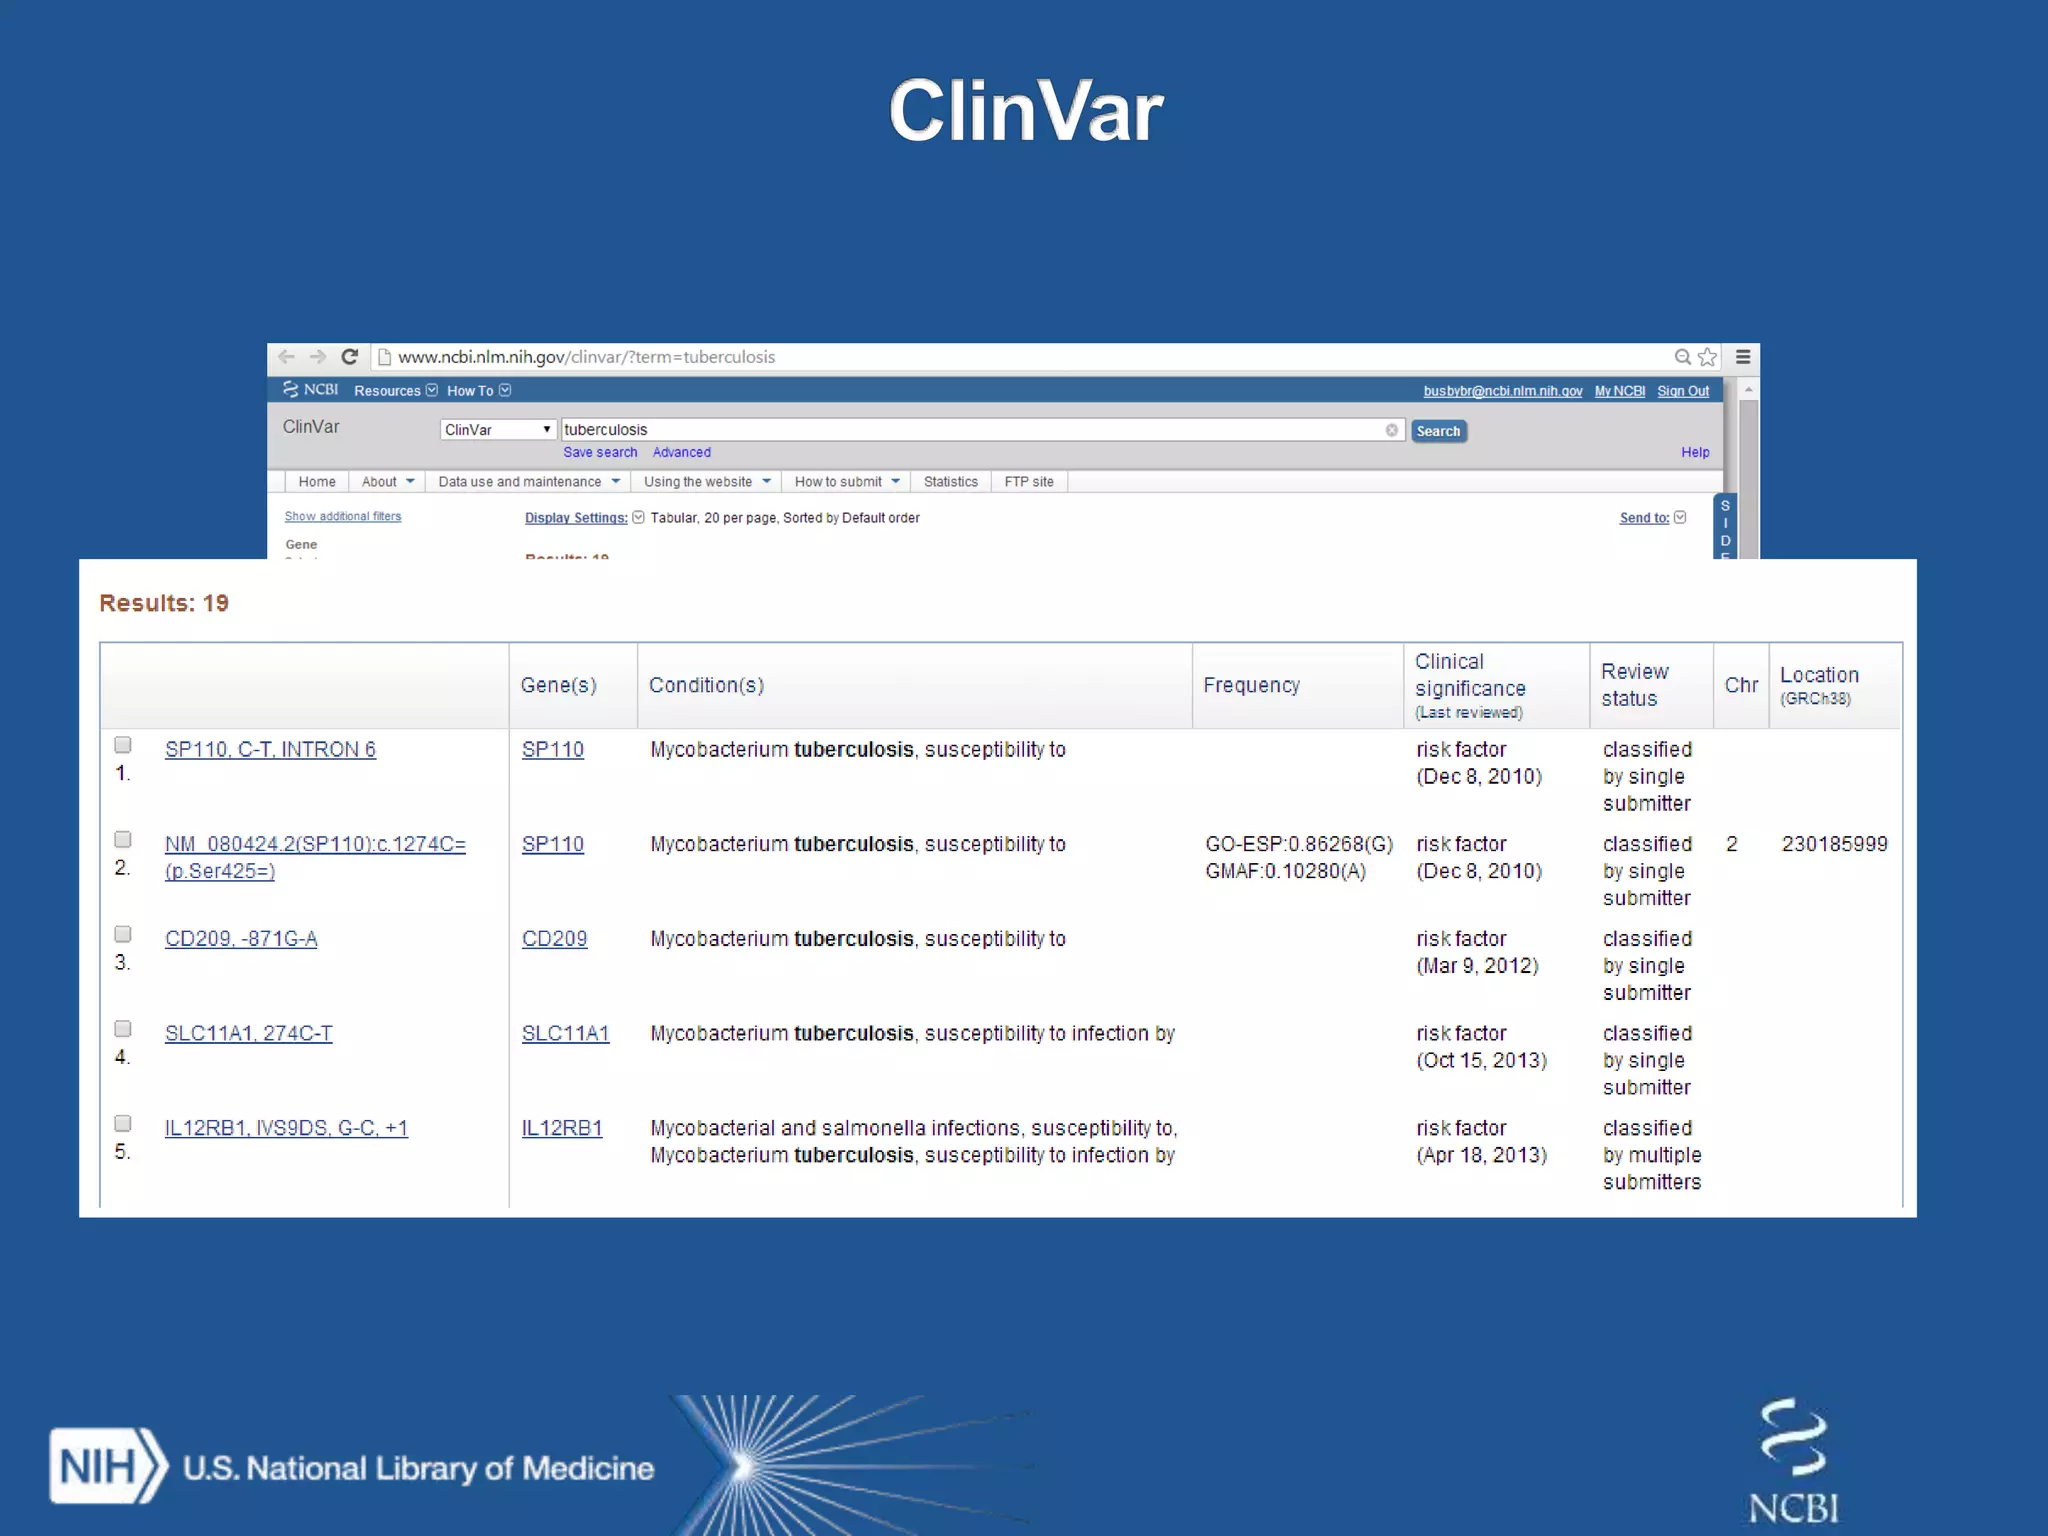This screenshot has height=1536, width=2048.
Task: Click the NCBI logo in header
Action: click(311, 390)
